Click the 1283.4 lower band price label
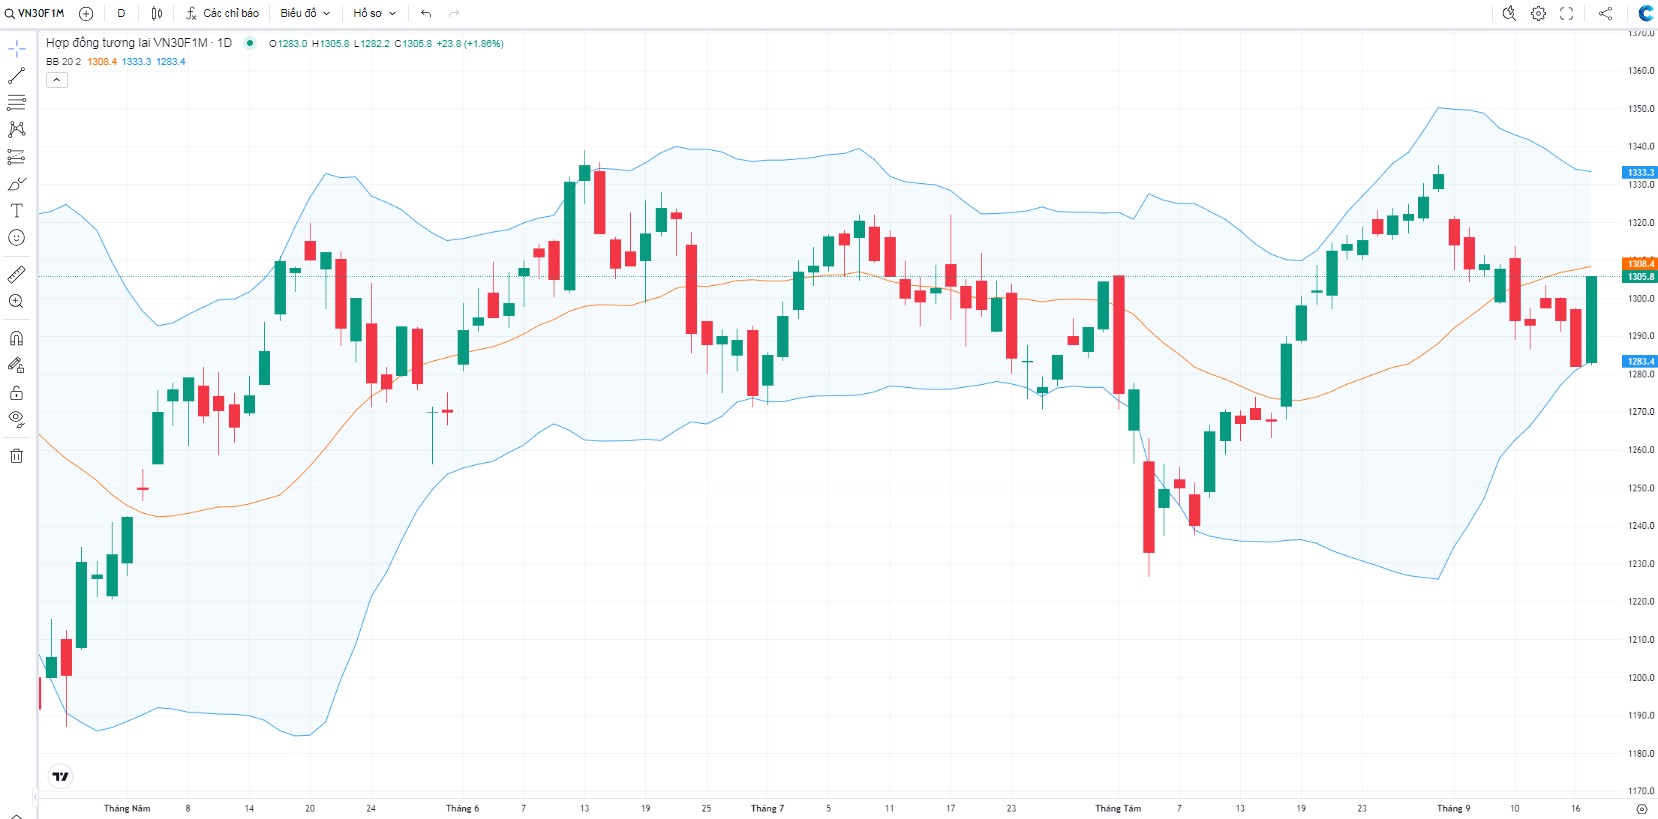1658x819 pixels. point(1640,361)
